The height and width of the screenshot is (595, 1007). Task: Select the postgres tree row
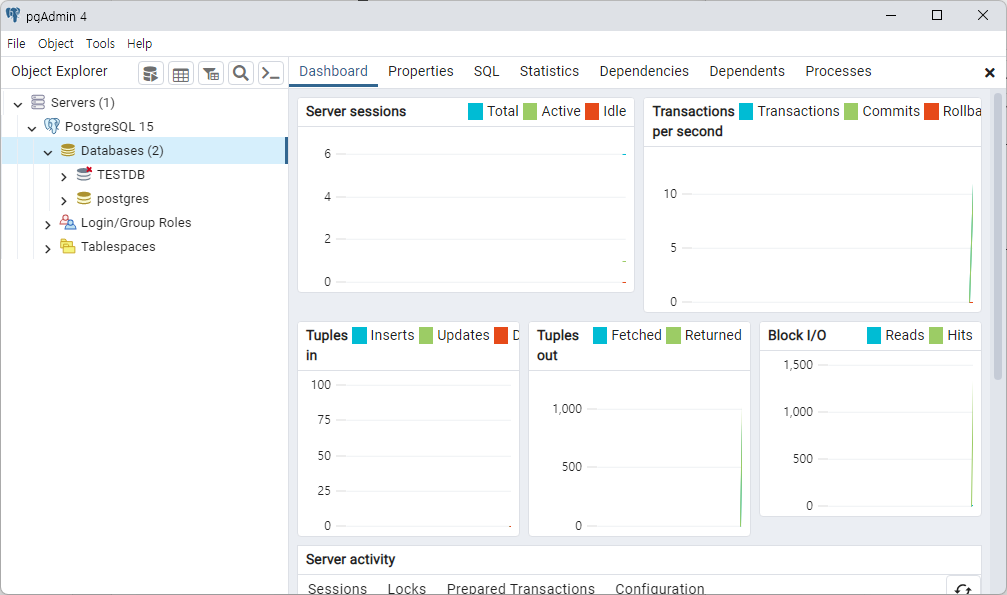pyautogui.click(x=144, y=199)
